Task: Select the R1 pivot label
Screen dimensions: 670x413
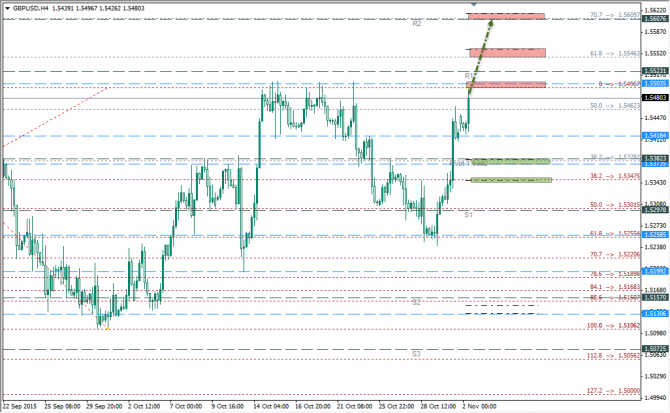Action: click(x=469, y=76)
